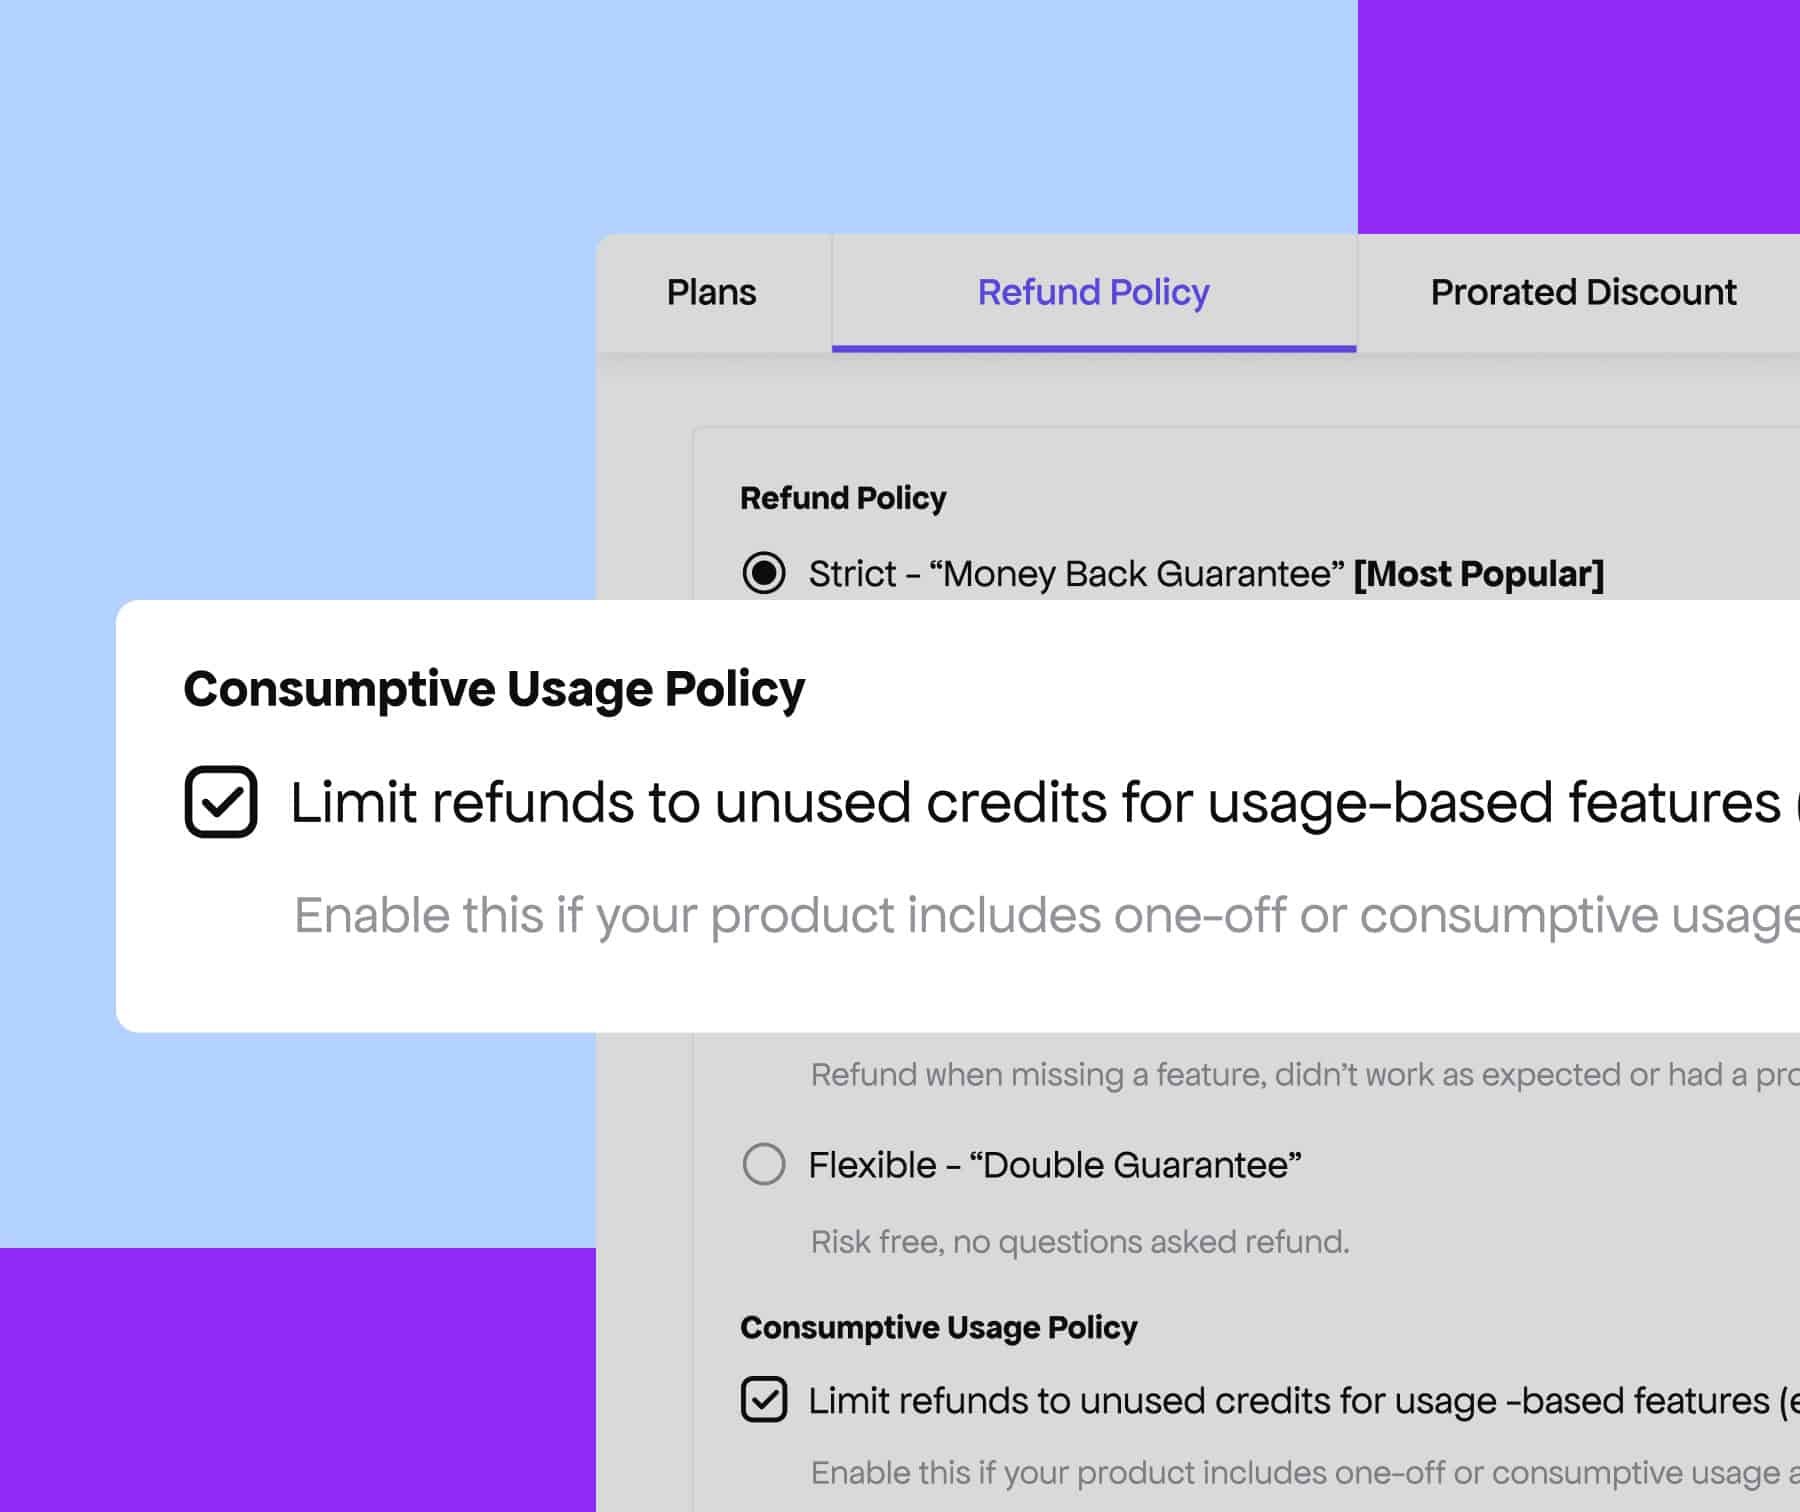Open the Plans tab

click(x=711, y=292)
